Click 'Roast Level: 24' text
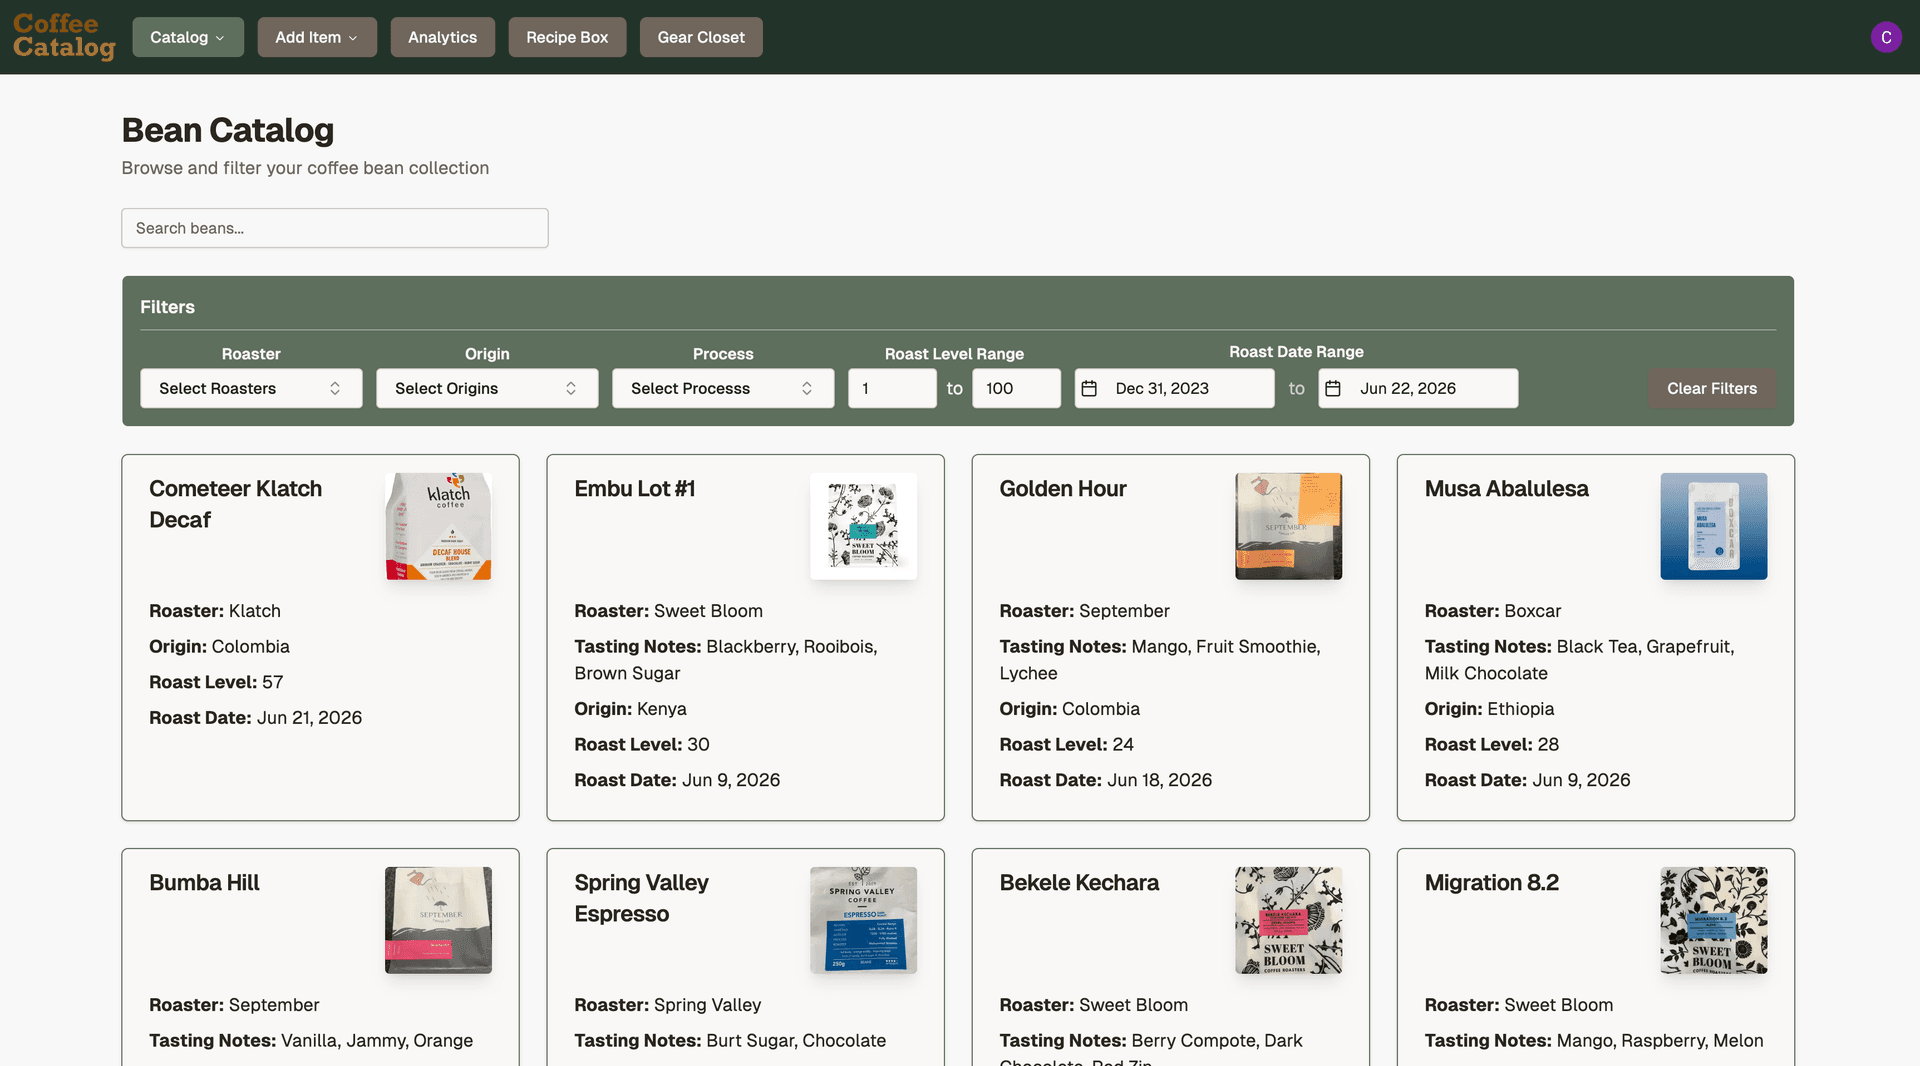 point(1066,745)
